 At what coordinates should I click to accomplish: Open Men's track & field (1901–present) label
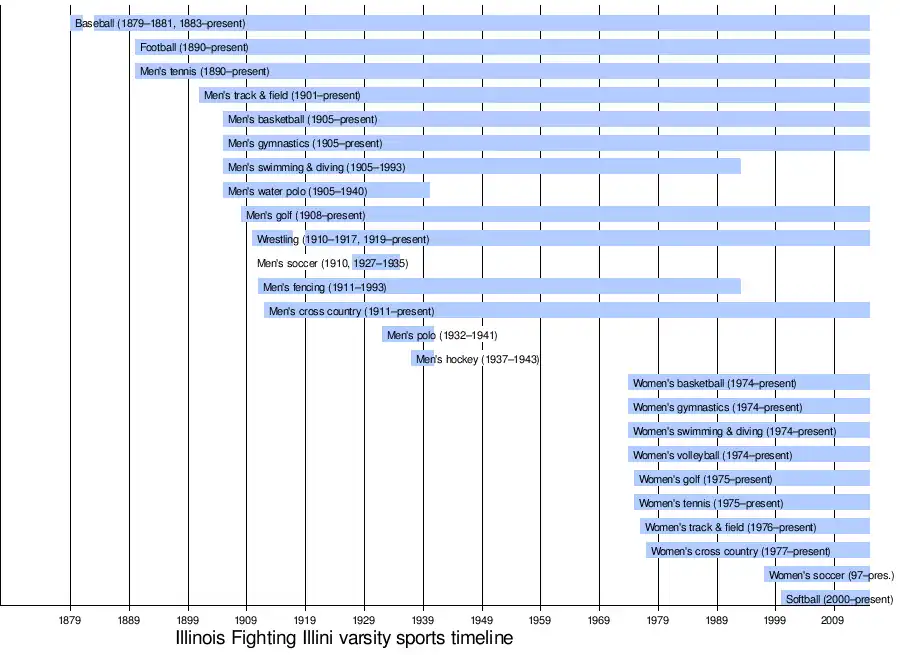point(282,95)
